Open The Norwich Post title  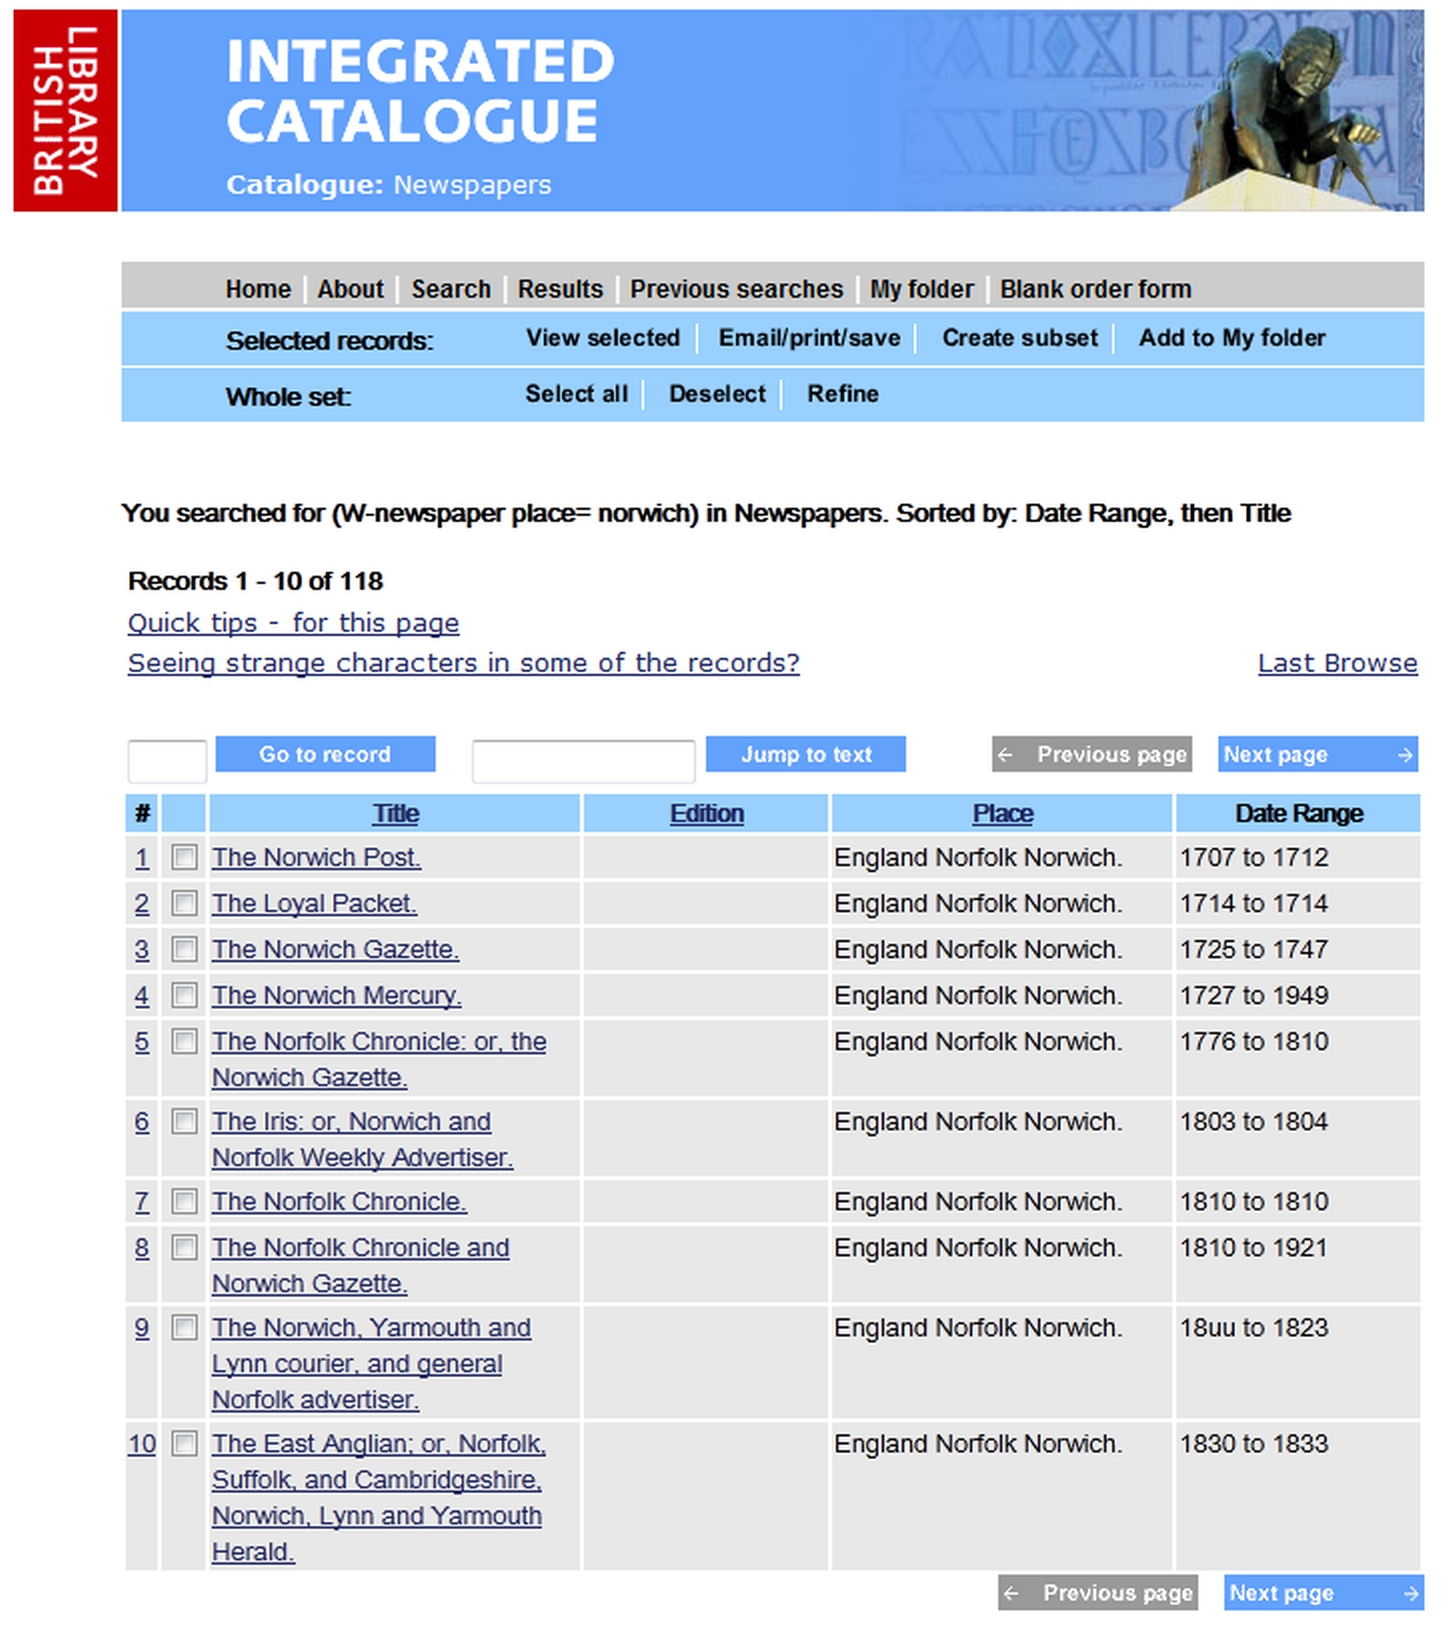tap(316, 857)
